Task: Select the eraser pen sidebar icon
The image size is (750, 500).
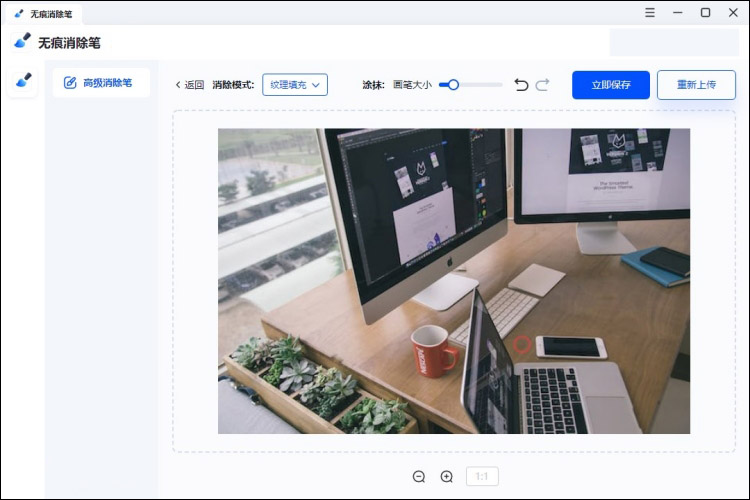Action: 23,80
